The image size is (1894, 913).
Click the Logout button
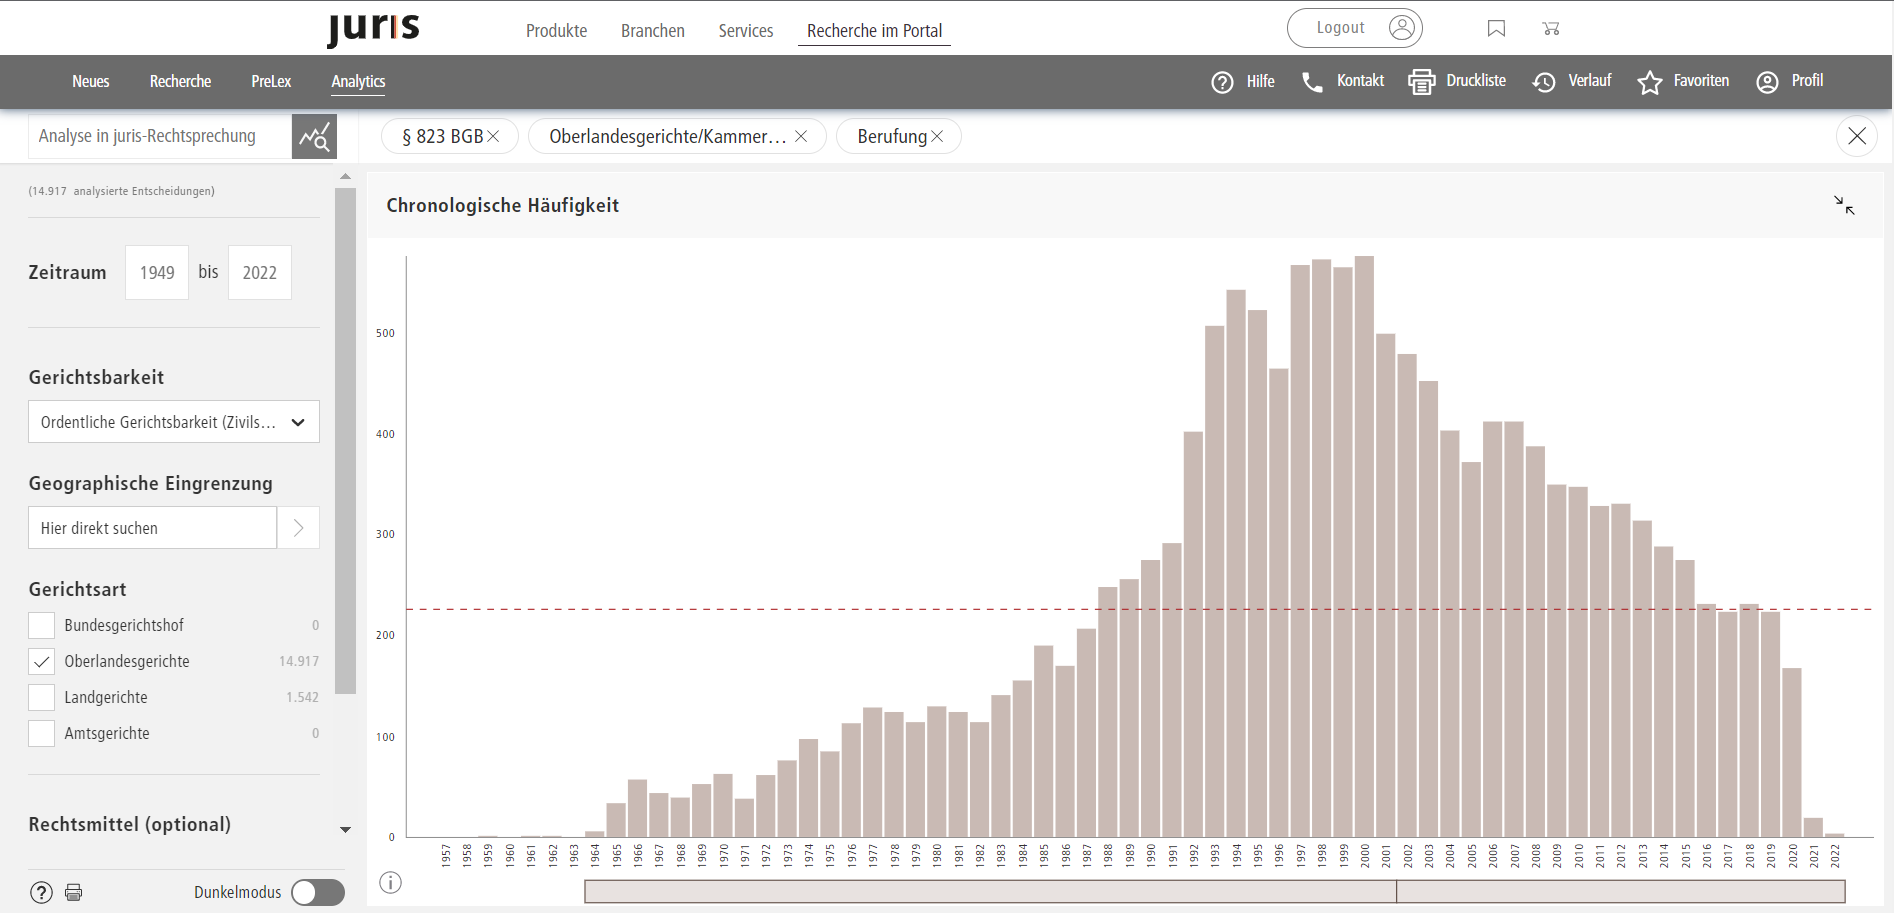(1354, 28)
